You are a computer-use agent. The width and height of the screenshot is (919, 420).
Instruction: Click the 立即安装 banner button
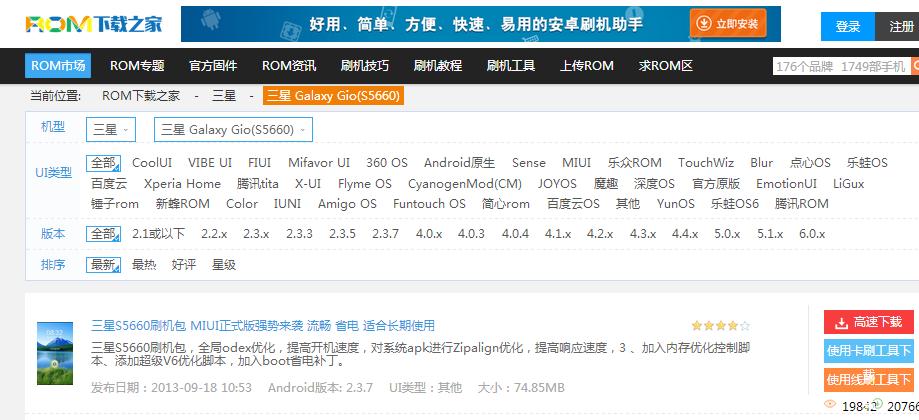(727, 24)
